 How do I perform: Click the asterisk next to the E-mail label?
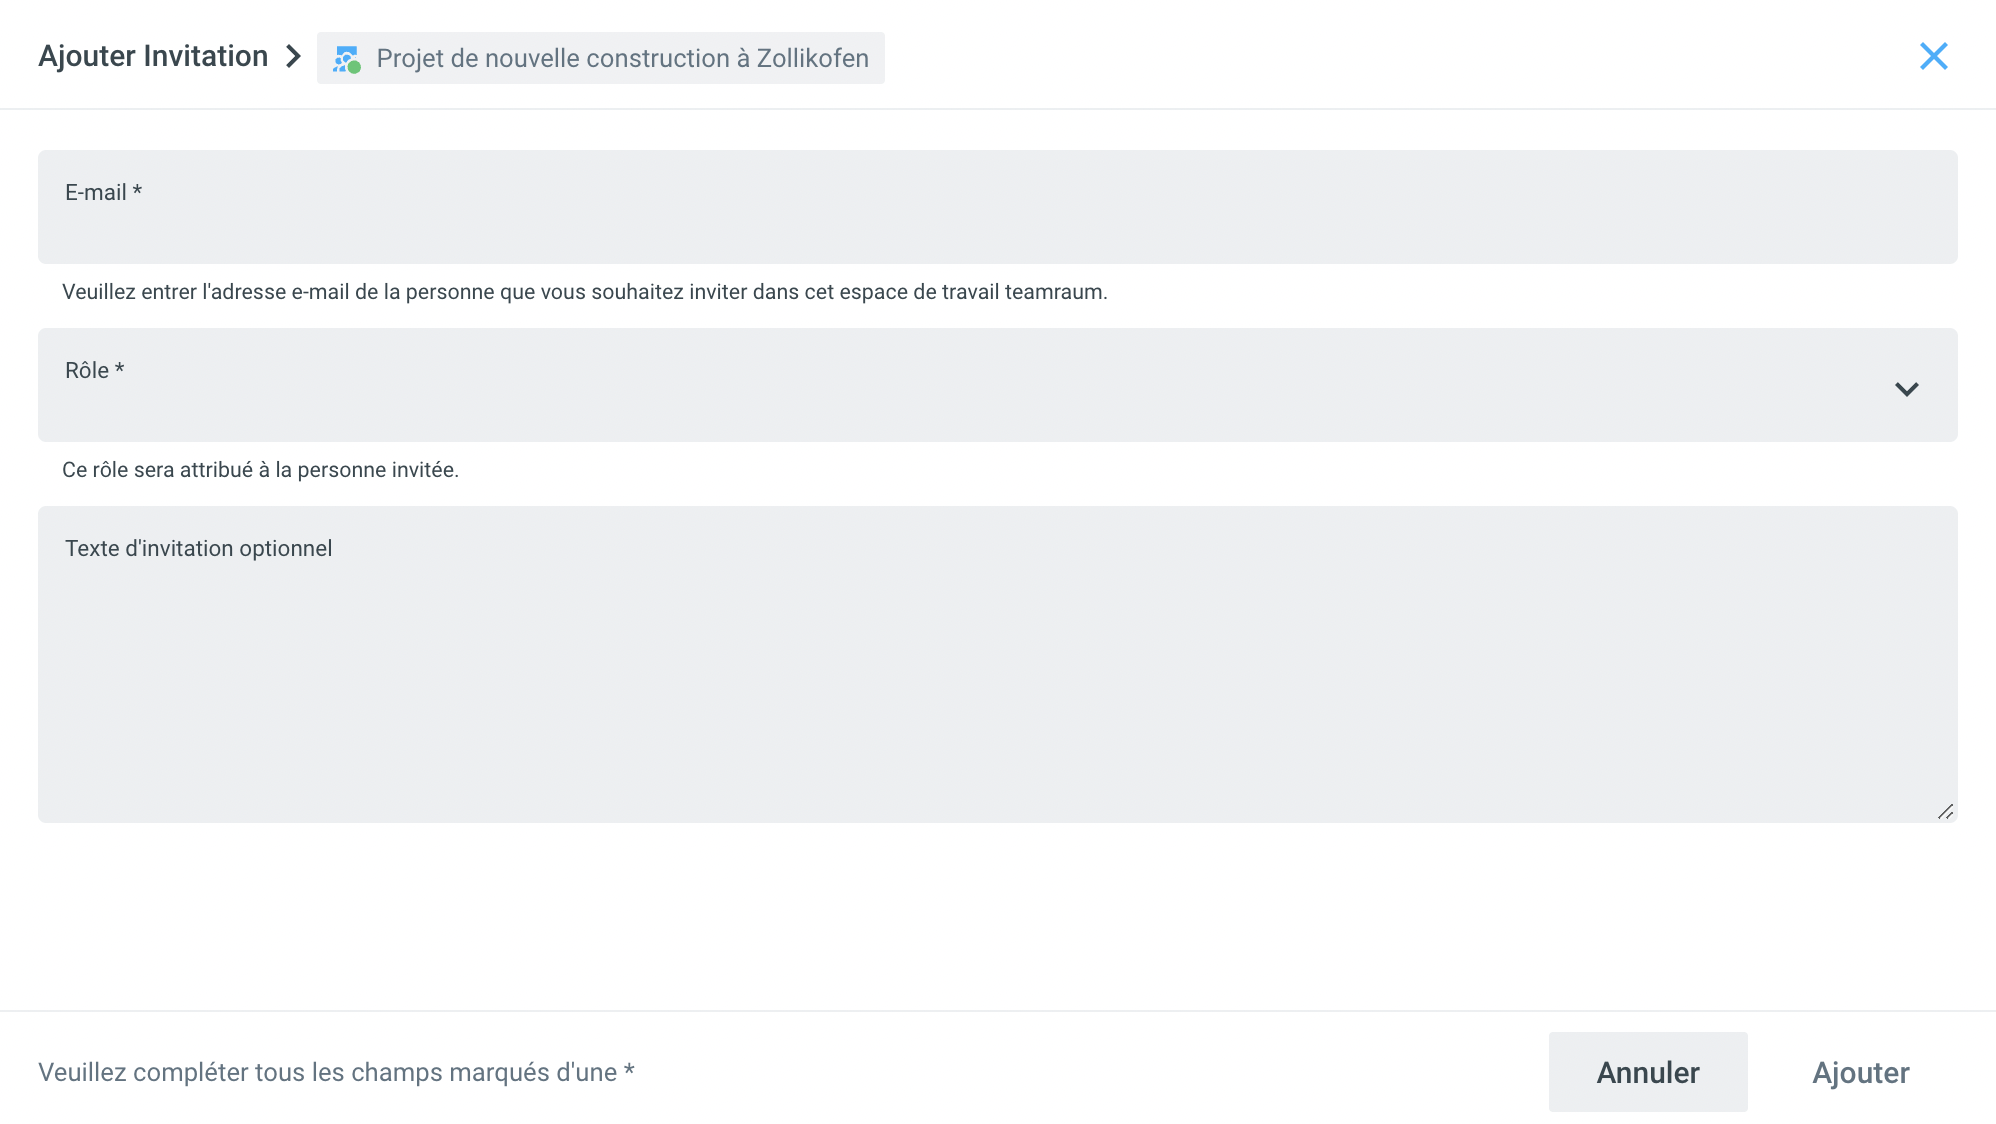pos(137,190)
